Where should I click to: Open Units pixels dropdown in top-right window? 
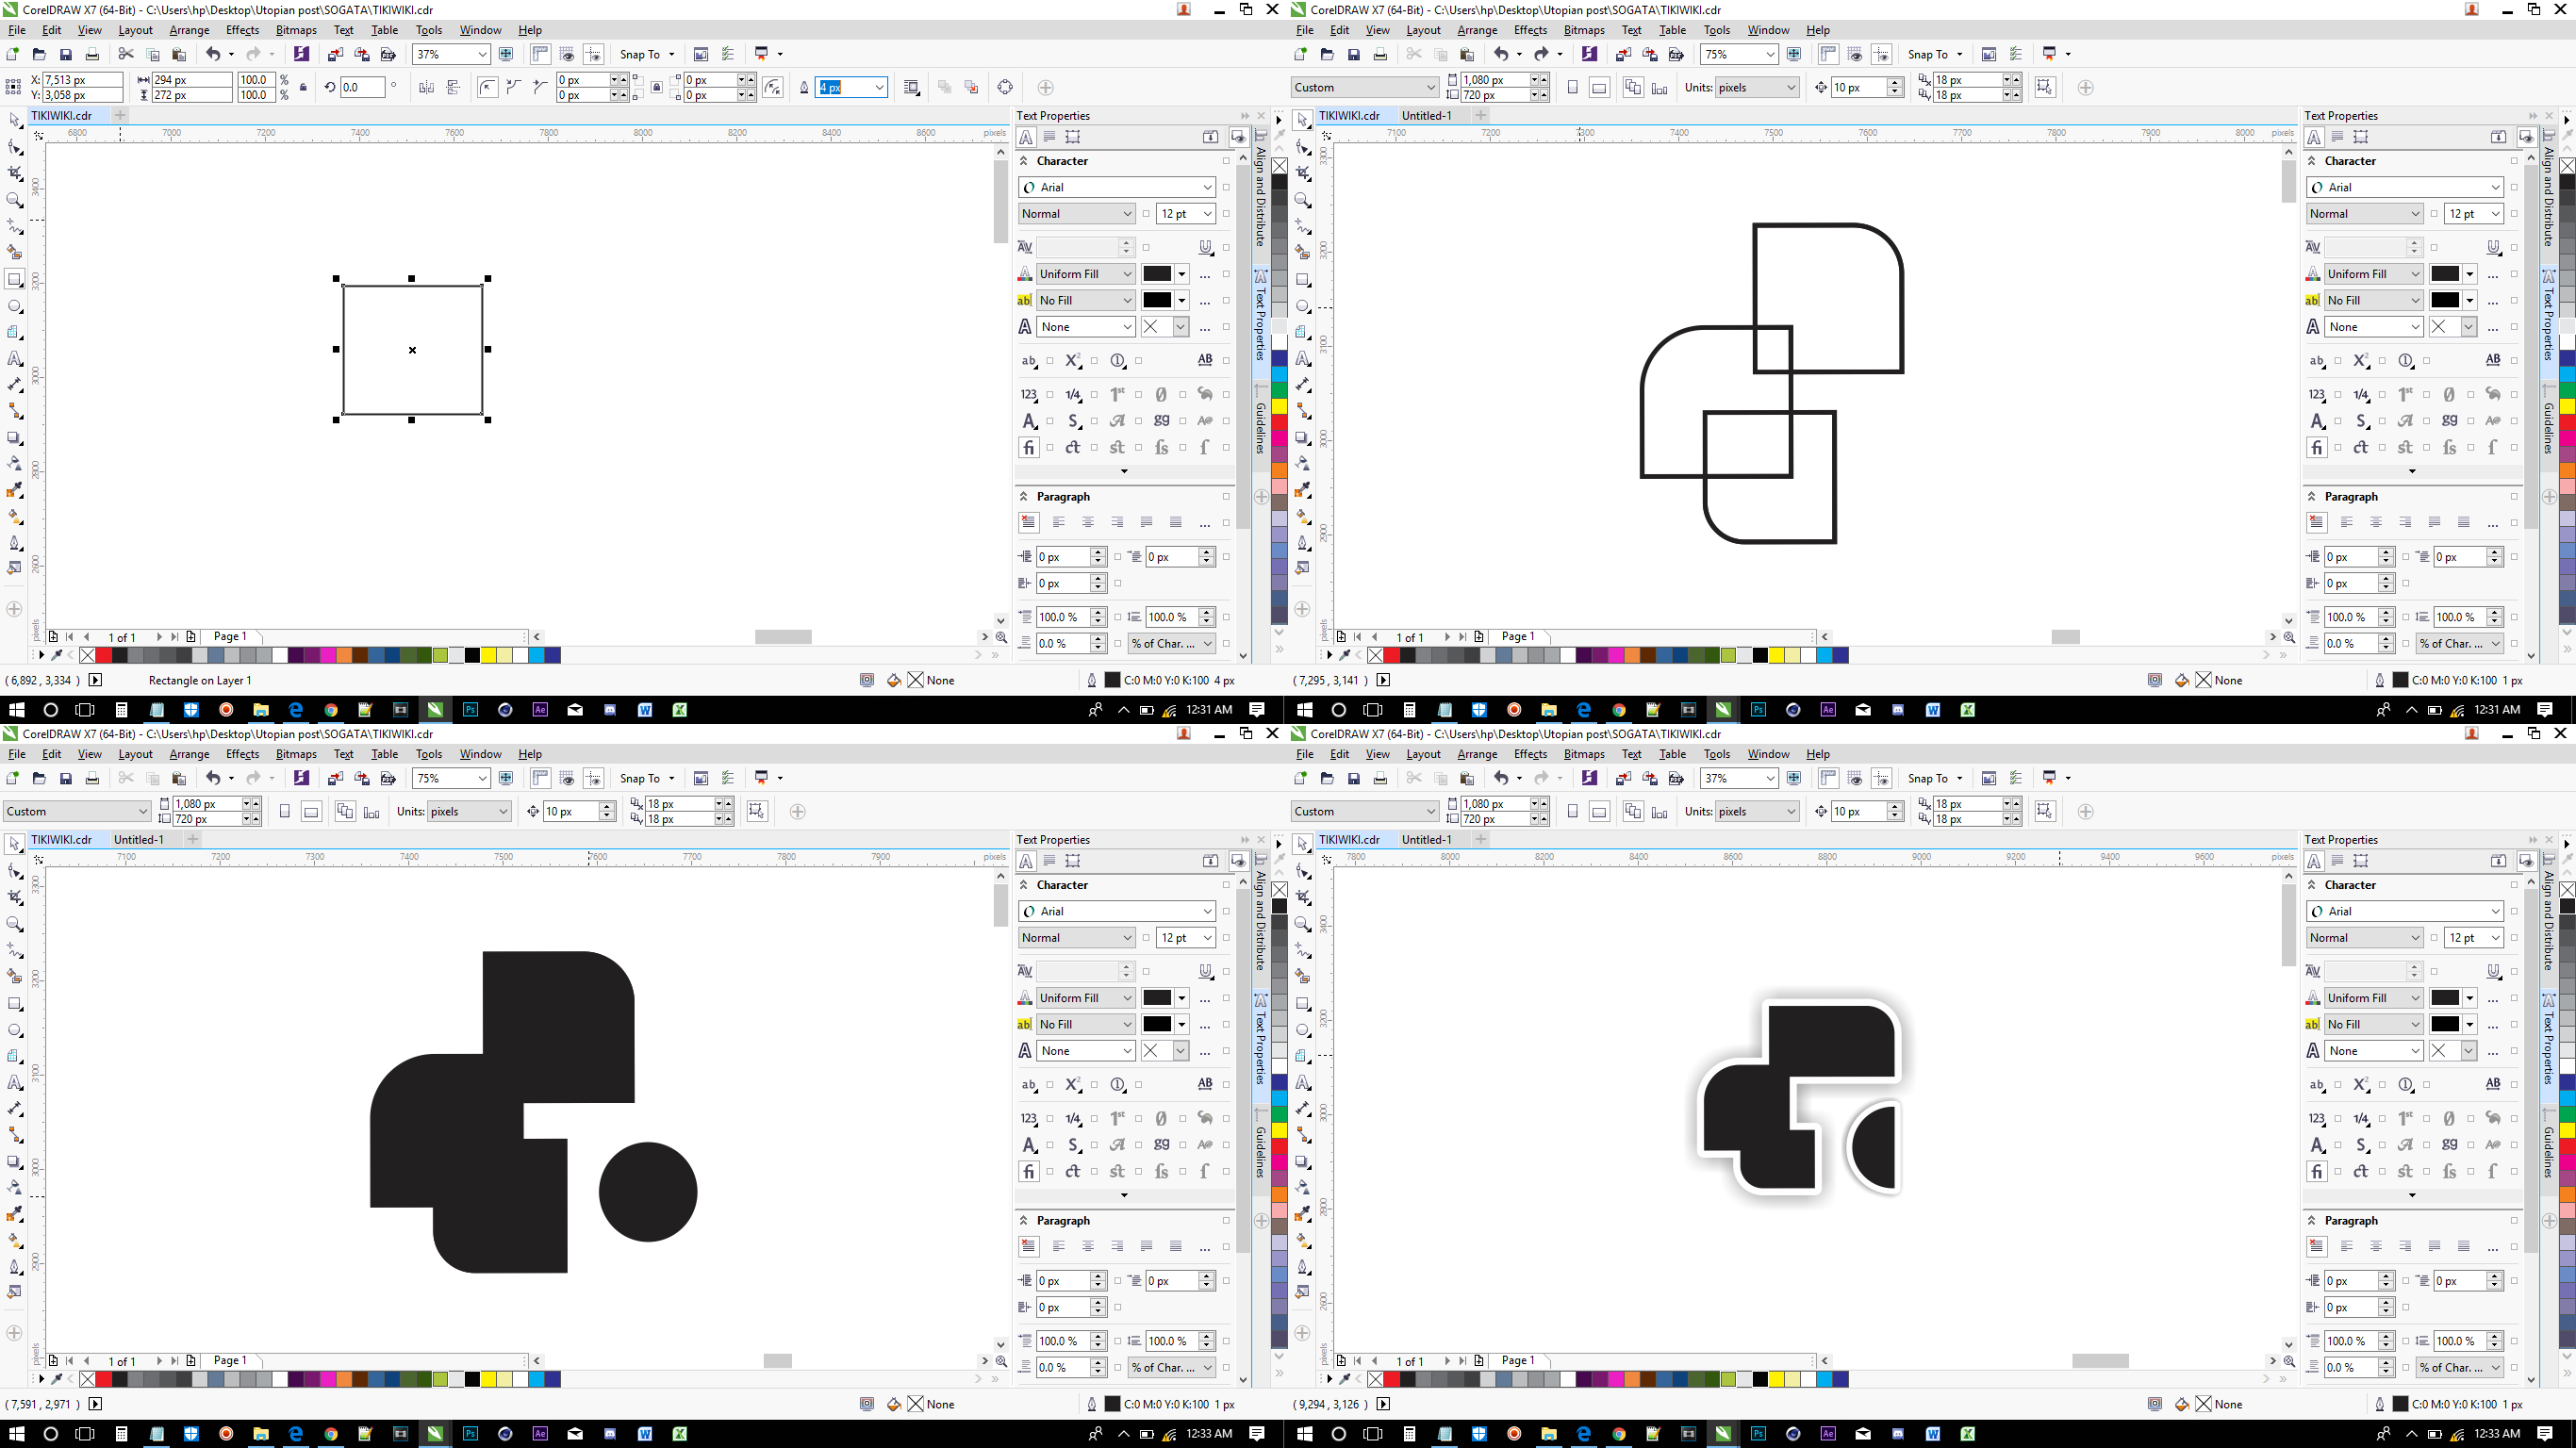tap(1790, 88)
